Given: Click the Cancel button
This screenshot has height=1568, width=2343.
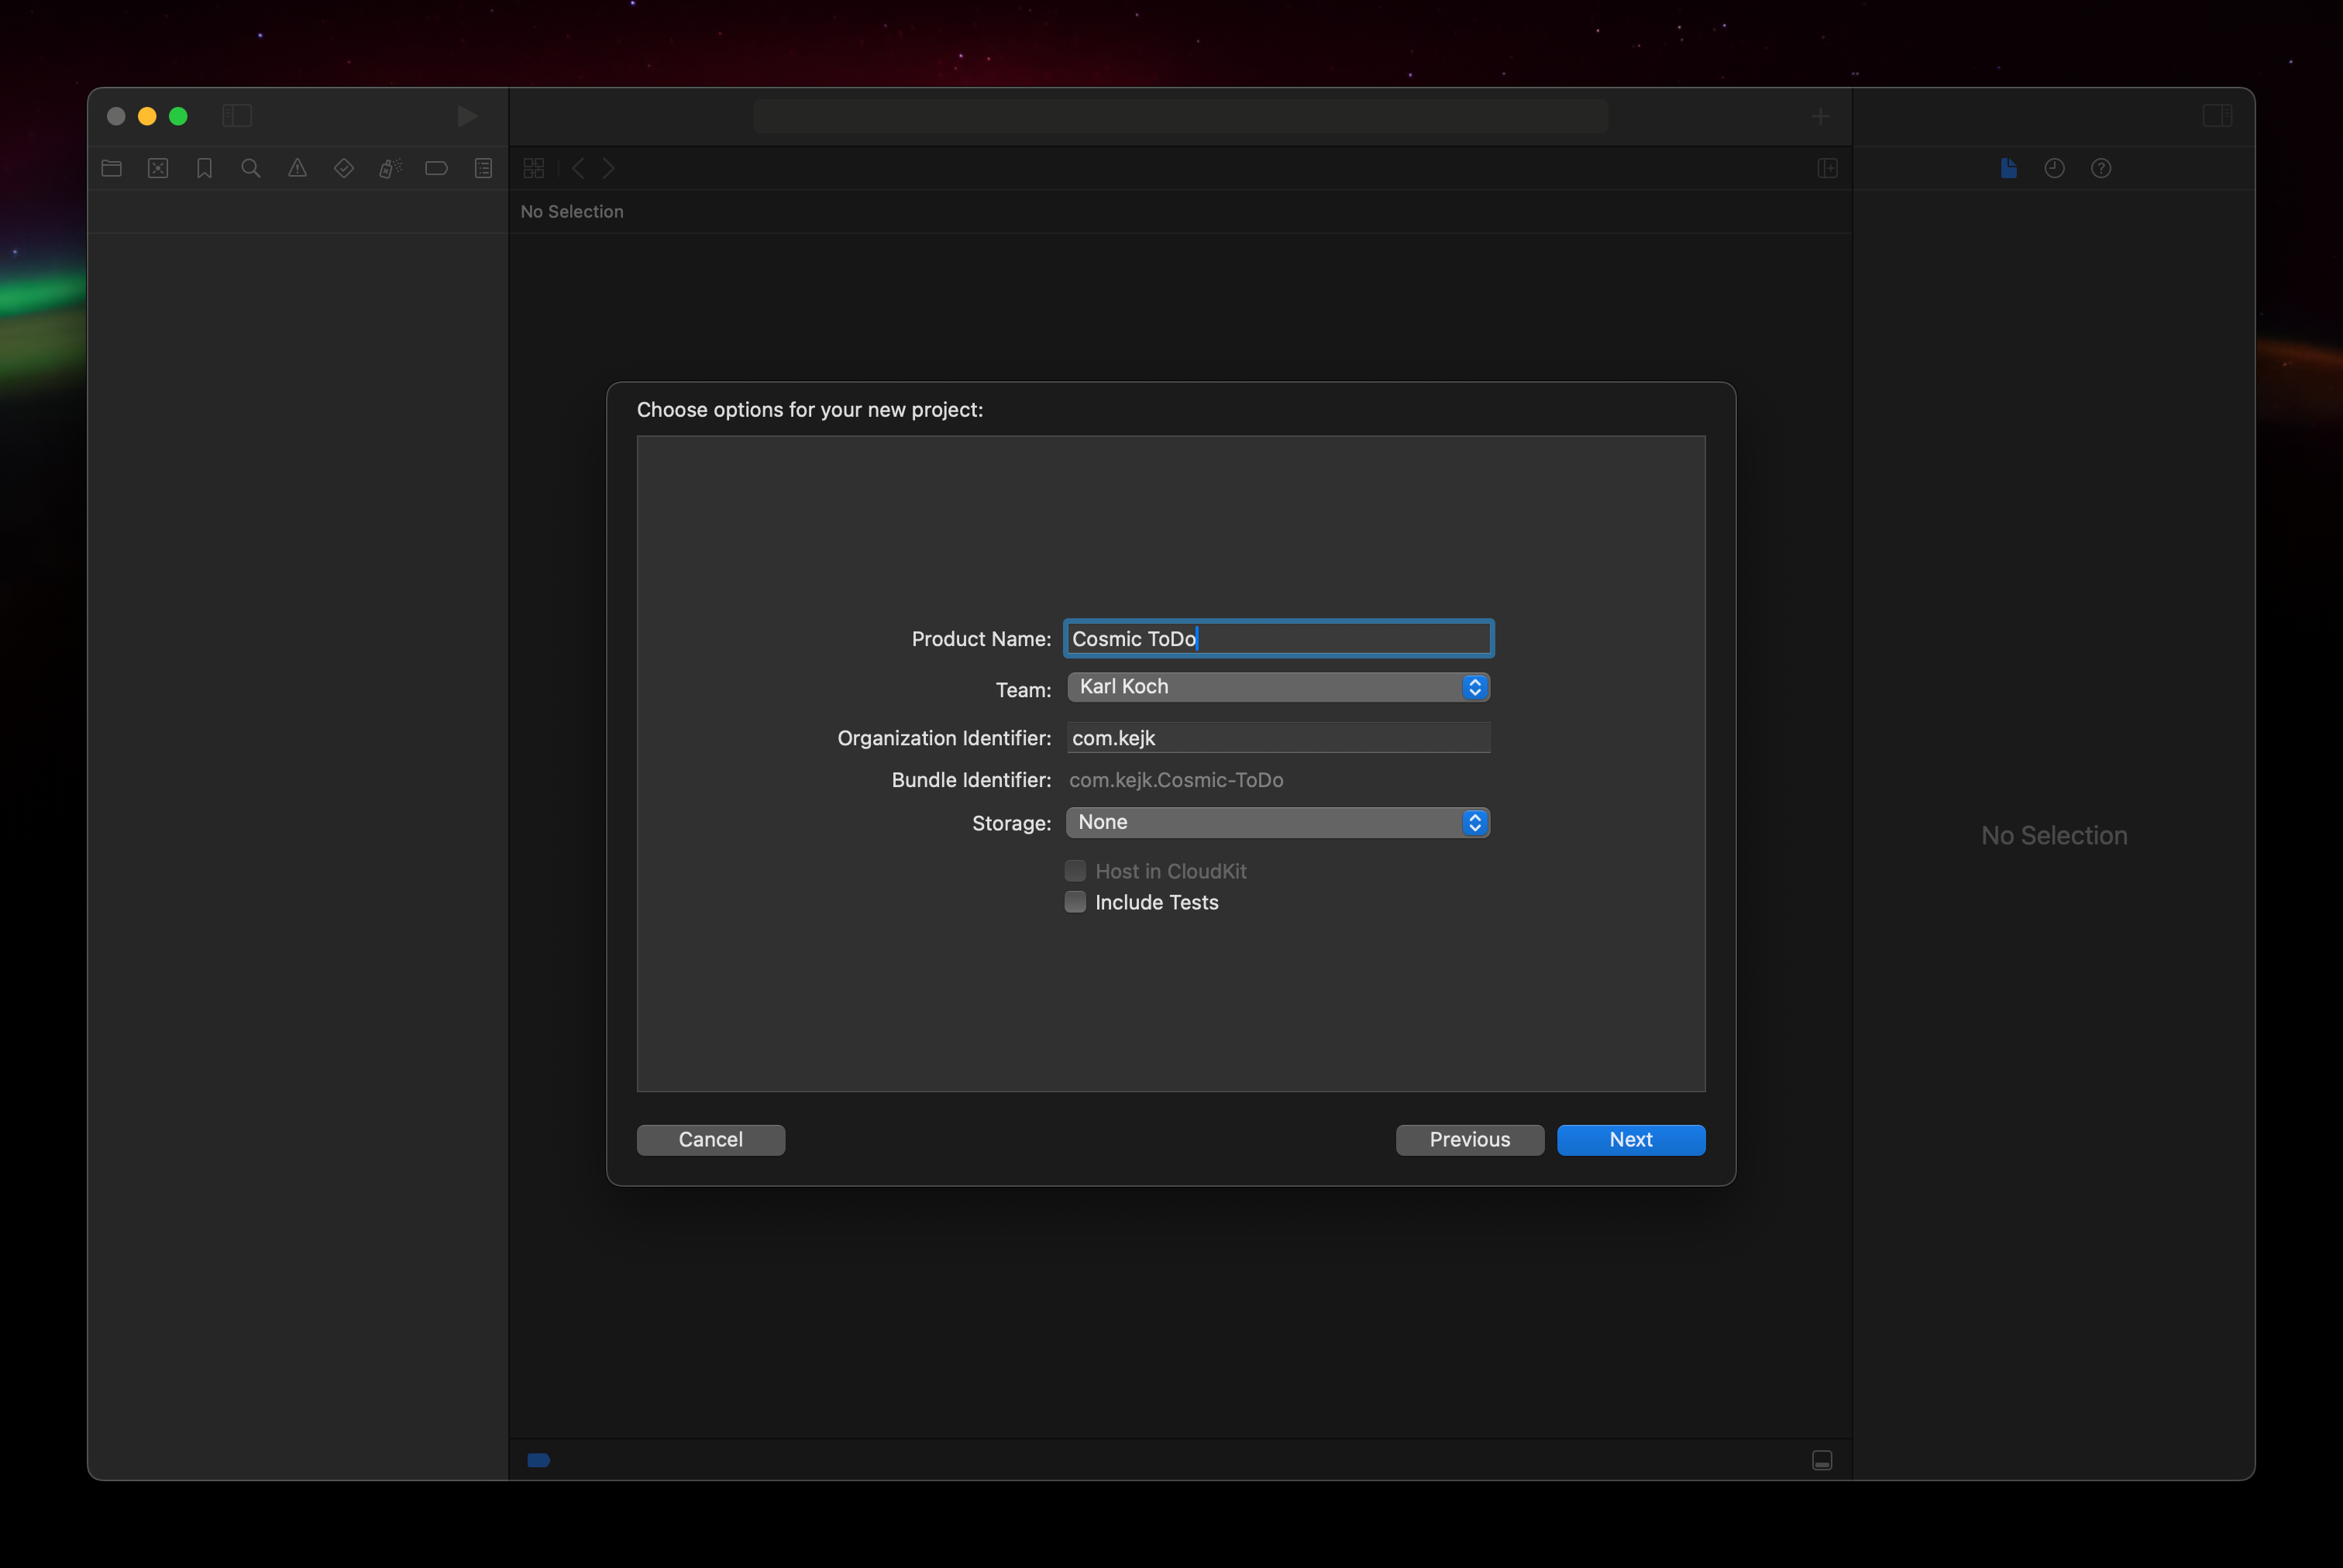Looking at the screenshot, I should point(710,1140).
